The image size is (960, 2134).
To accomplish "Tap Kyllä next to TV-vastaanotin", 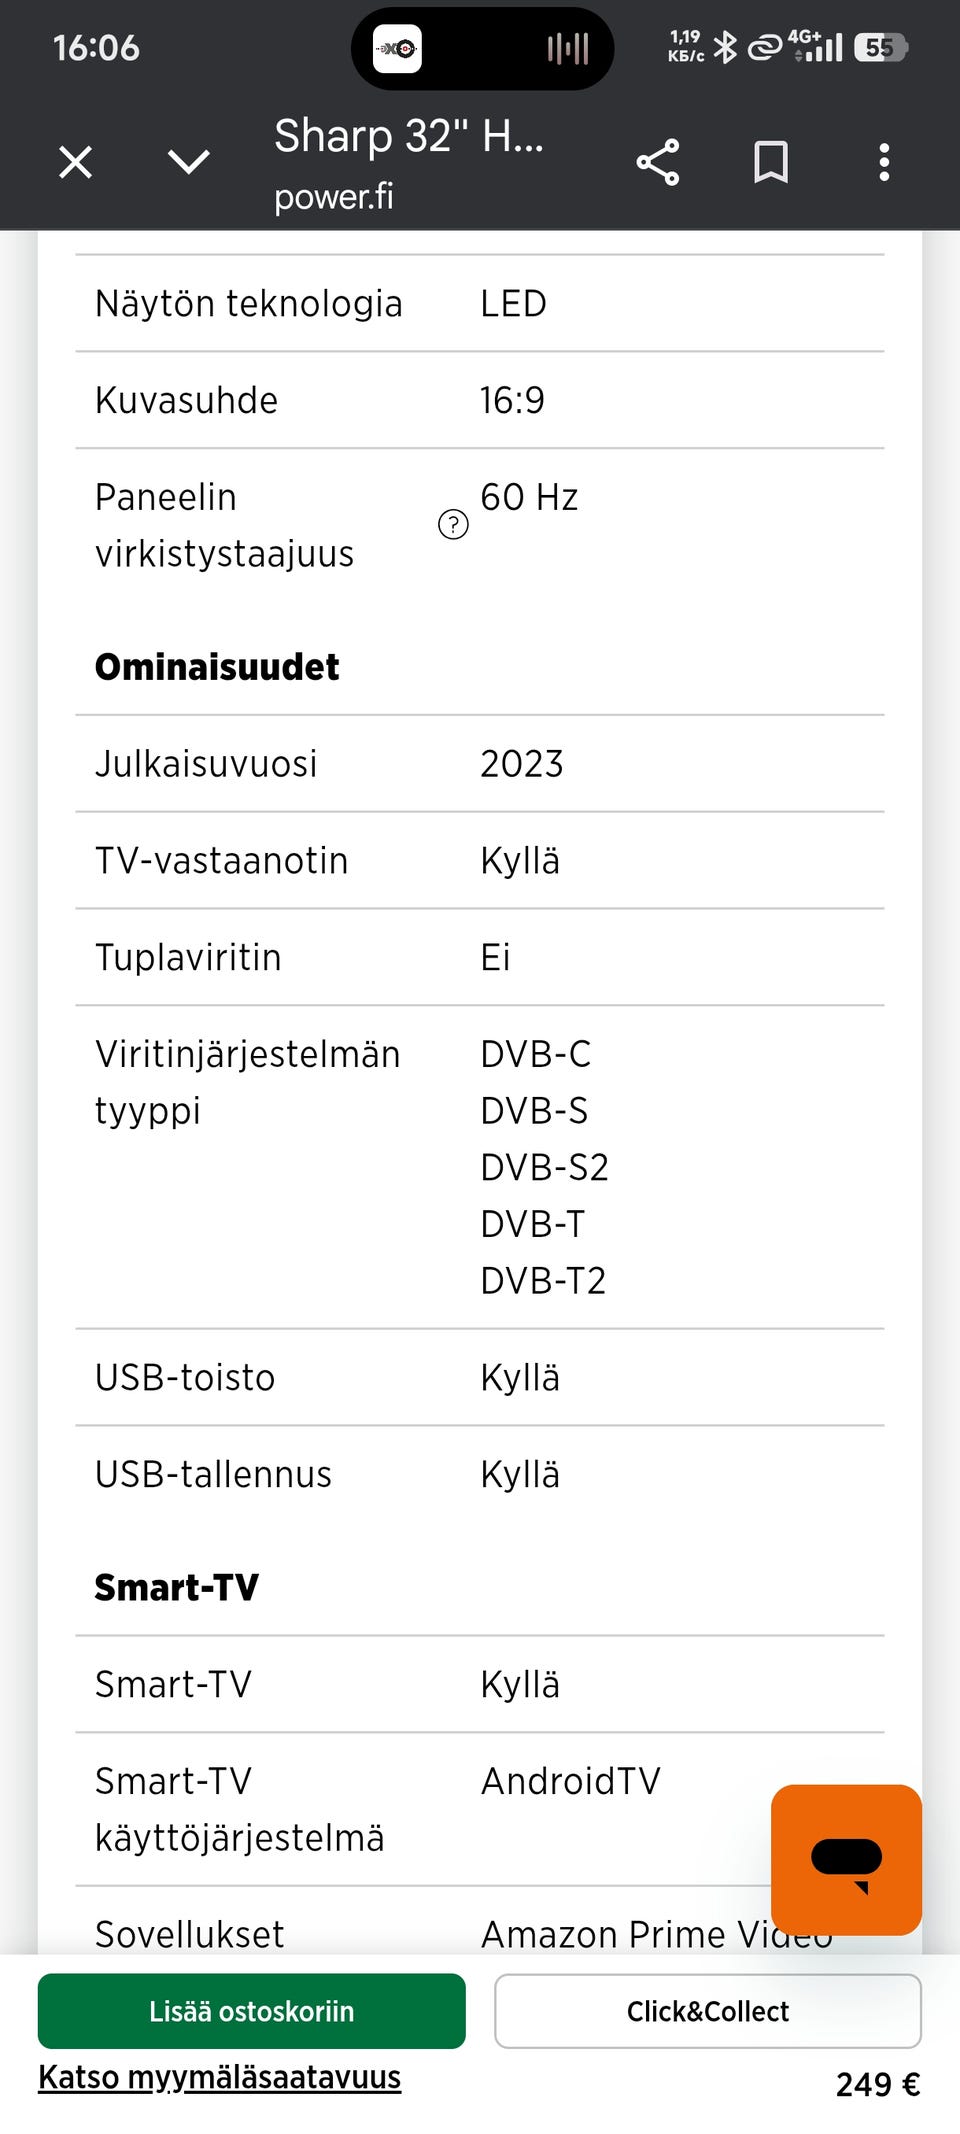I will click(519, 859).
